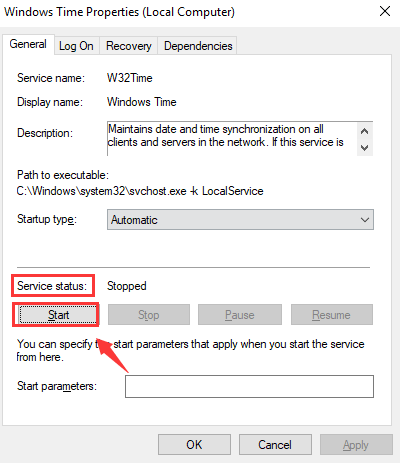Click the disabled Resume button
400x463 pixels.
(332, 315)
